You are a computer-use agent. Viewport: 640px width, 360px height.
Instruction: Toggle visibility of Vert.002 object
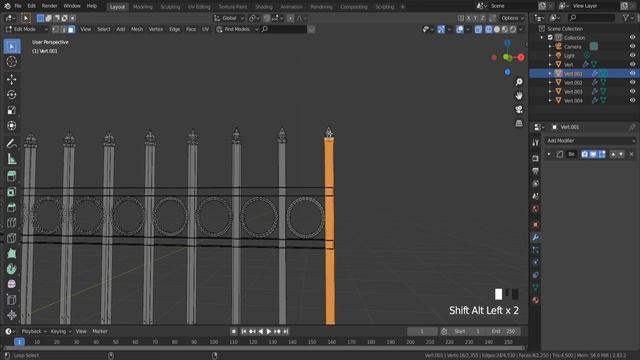[632, 82]
